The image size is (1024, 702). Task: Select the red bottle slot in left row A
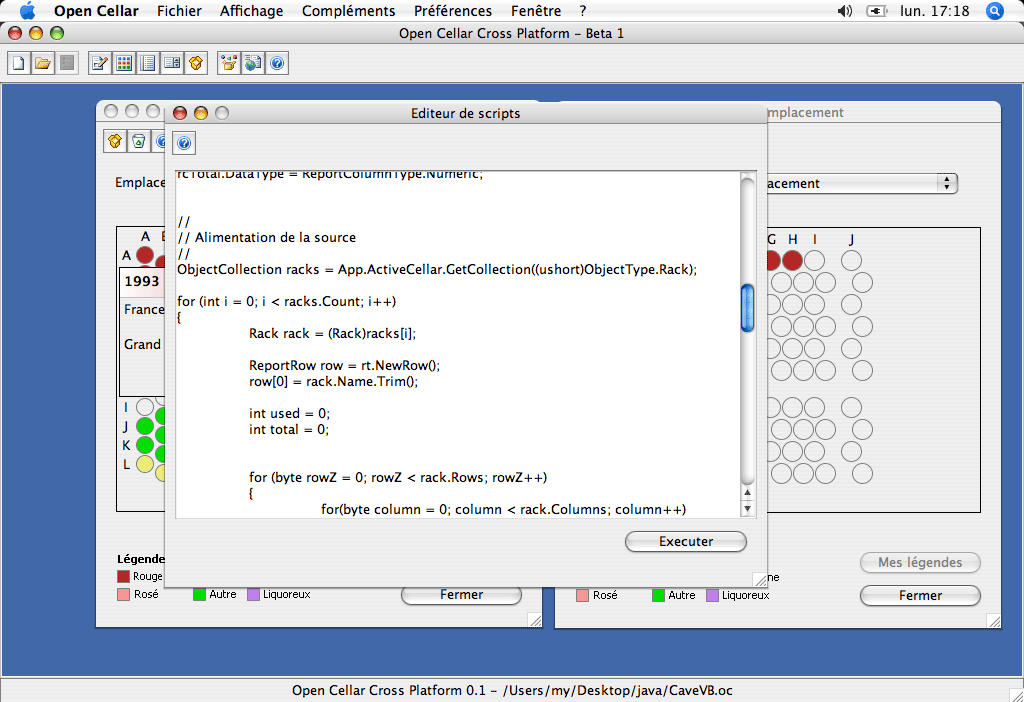[145, 255]
